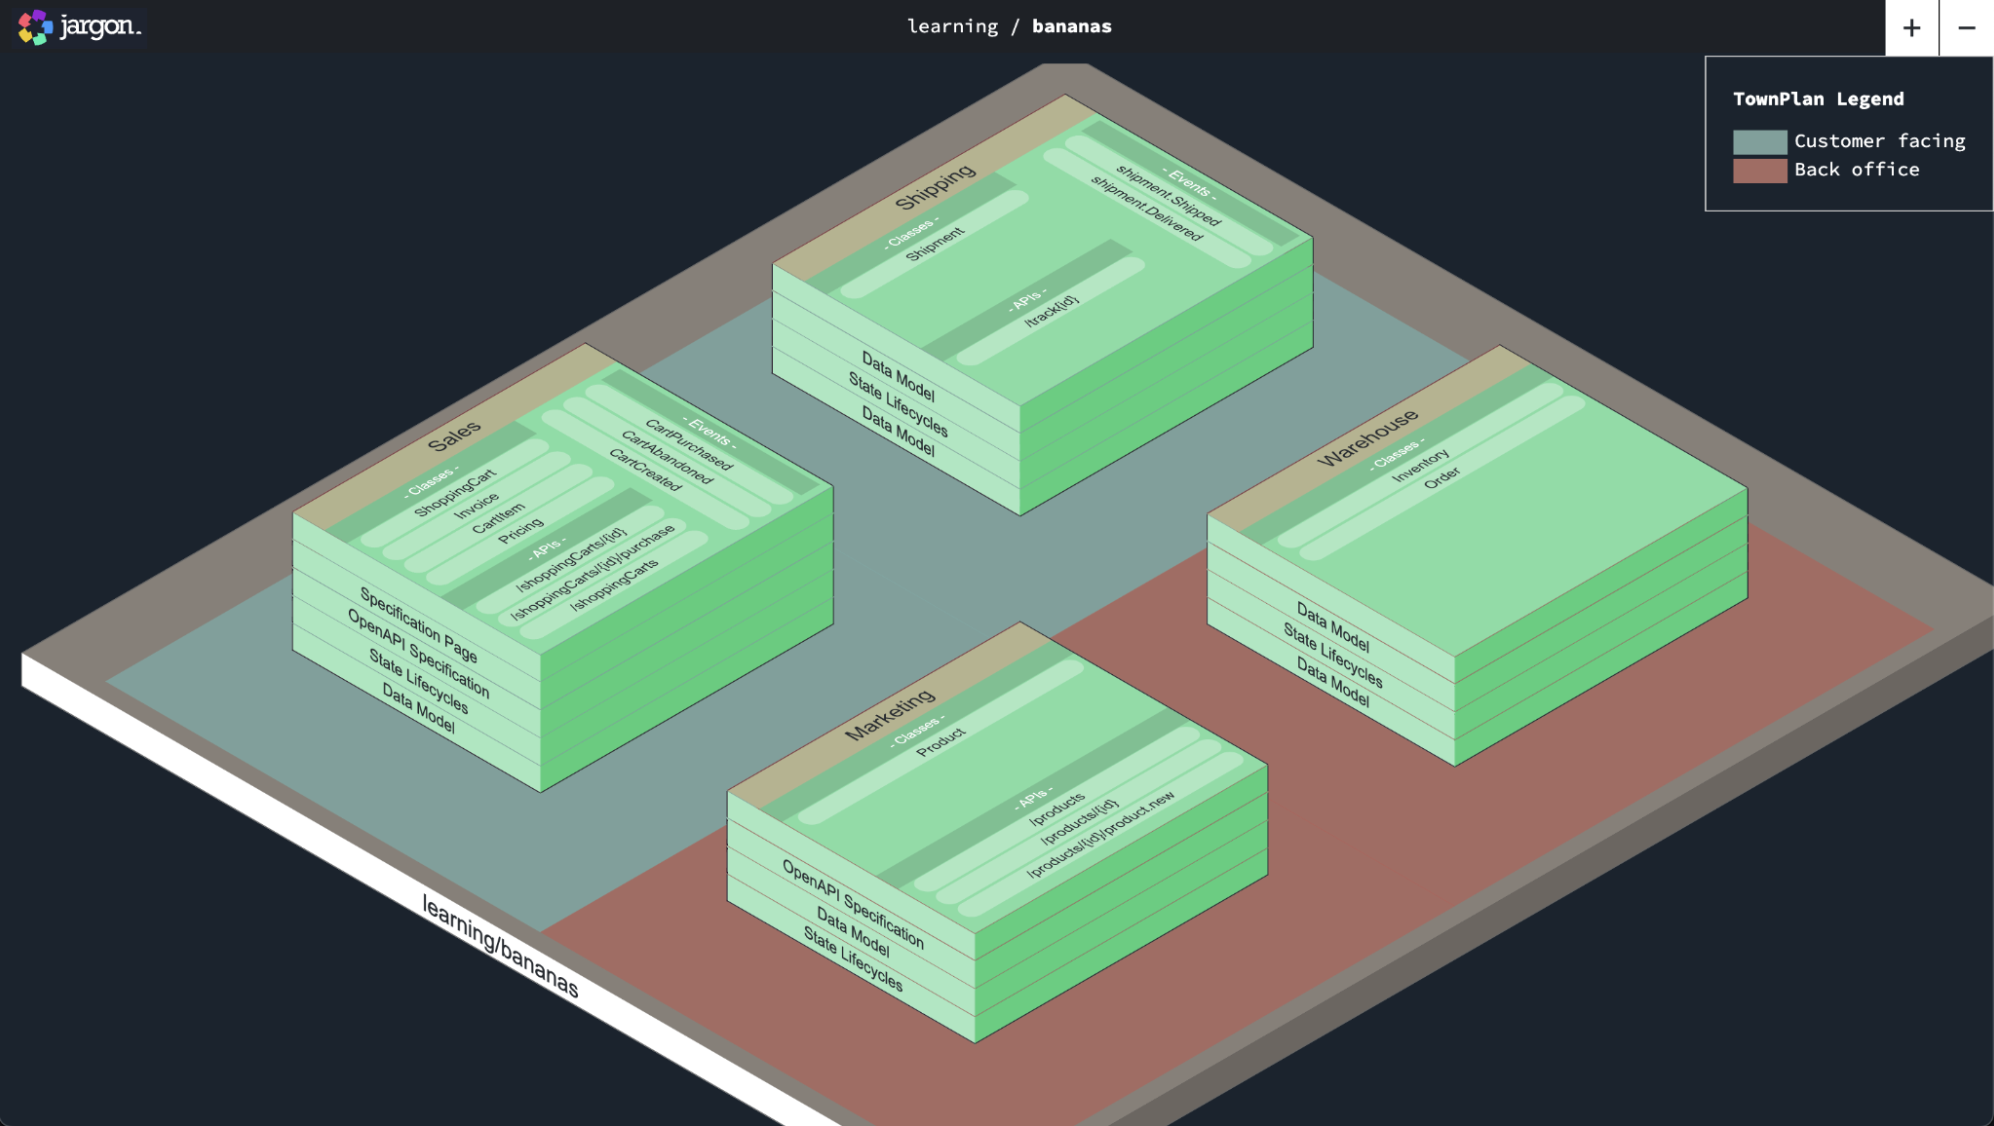Select the Marketing domain title

(890, 714)
